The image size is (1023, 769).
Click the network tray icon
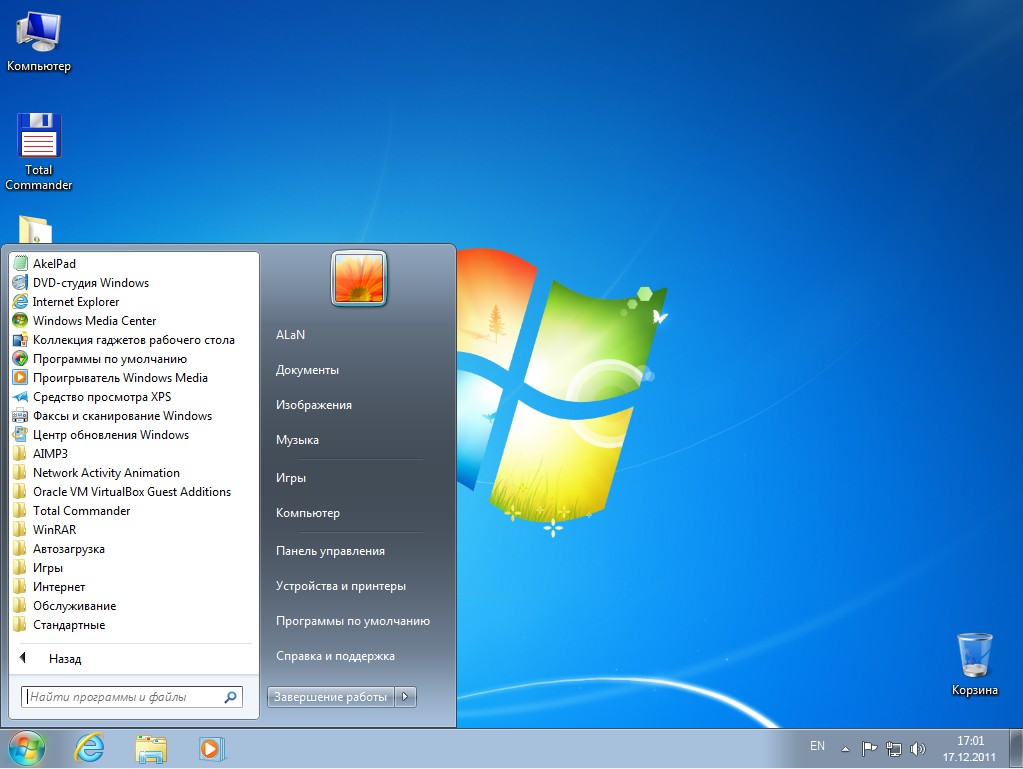click(894, 749)
